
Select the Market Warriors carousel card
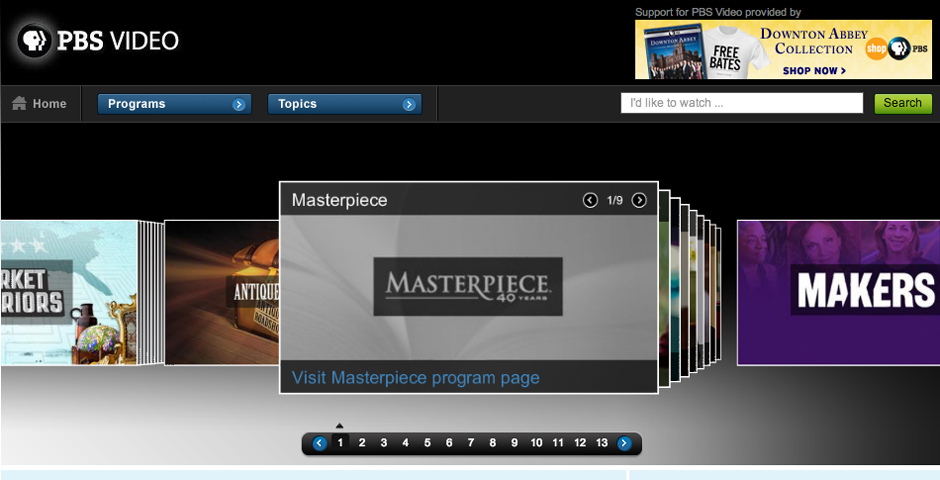(x=69, y=292)
